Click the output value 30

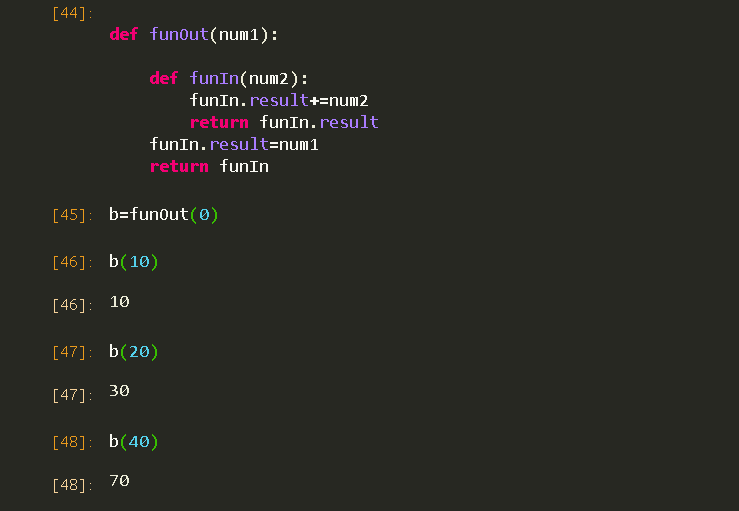(119, 391)
